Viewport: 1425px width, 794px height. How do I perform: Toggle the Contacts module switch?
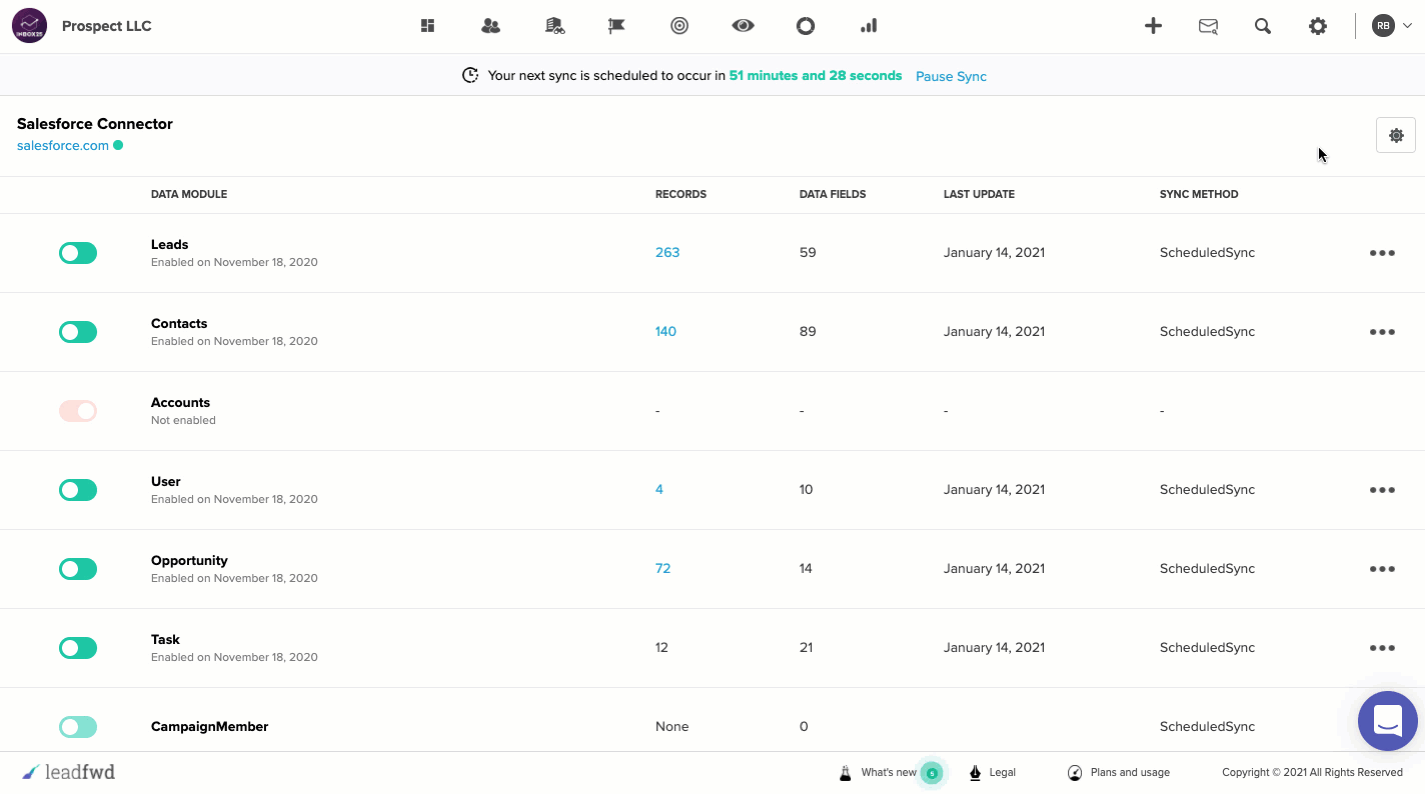click(78, 332)
